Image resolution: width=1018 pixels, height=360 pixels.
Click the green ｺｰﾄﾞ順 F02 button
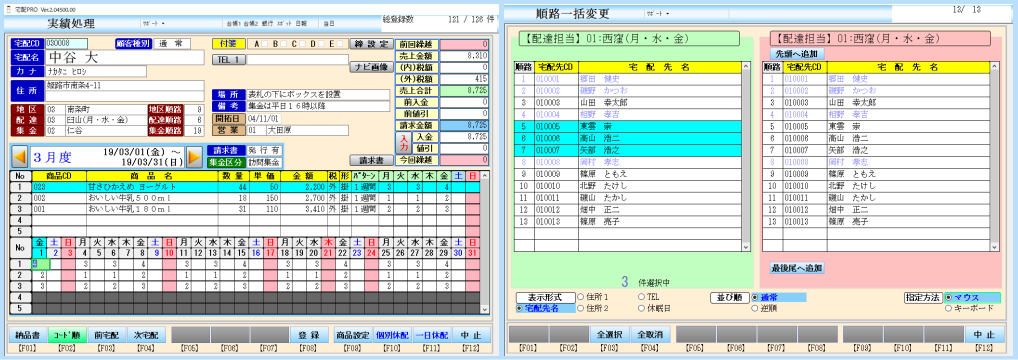68,335
